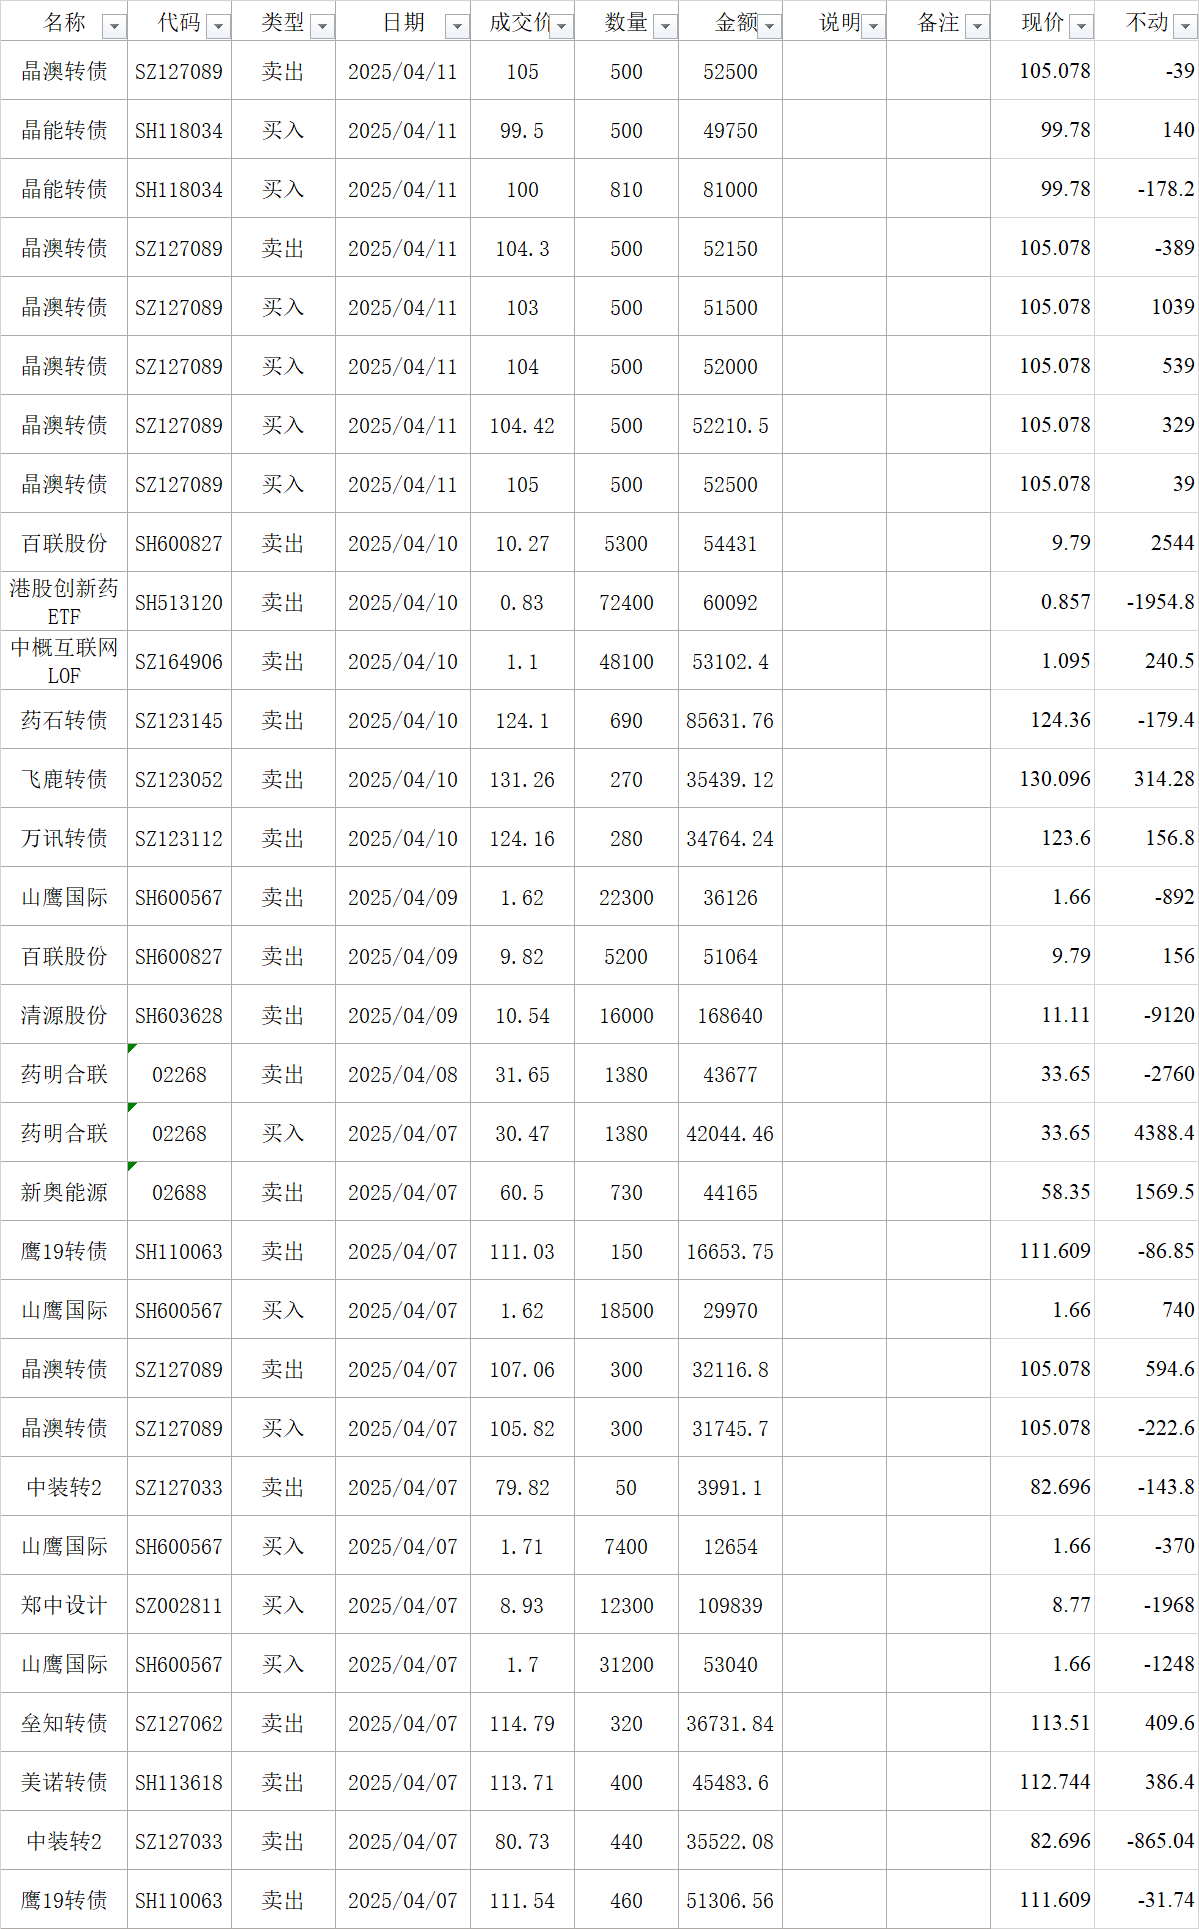The width and height of the screenshot is (1199, 1929).
Task: Click the price cell 60.5
Action: pos(522,1192)
